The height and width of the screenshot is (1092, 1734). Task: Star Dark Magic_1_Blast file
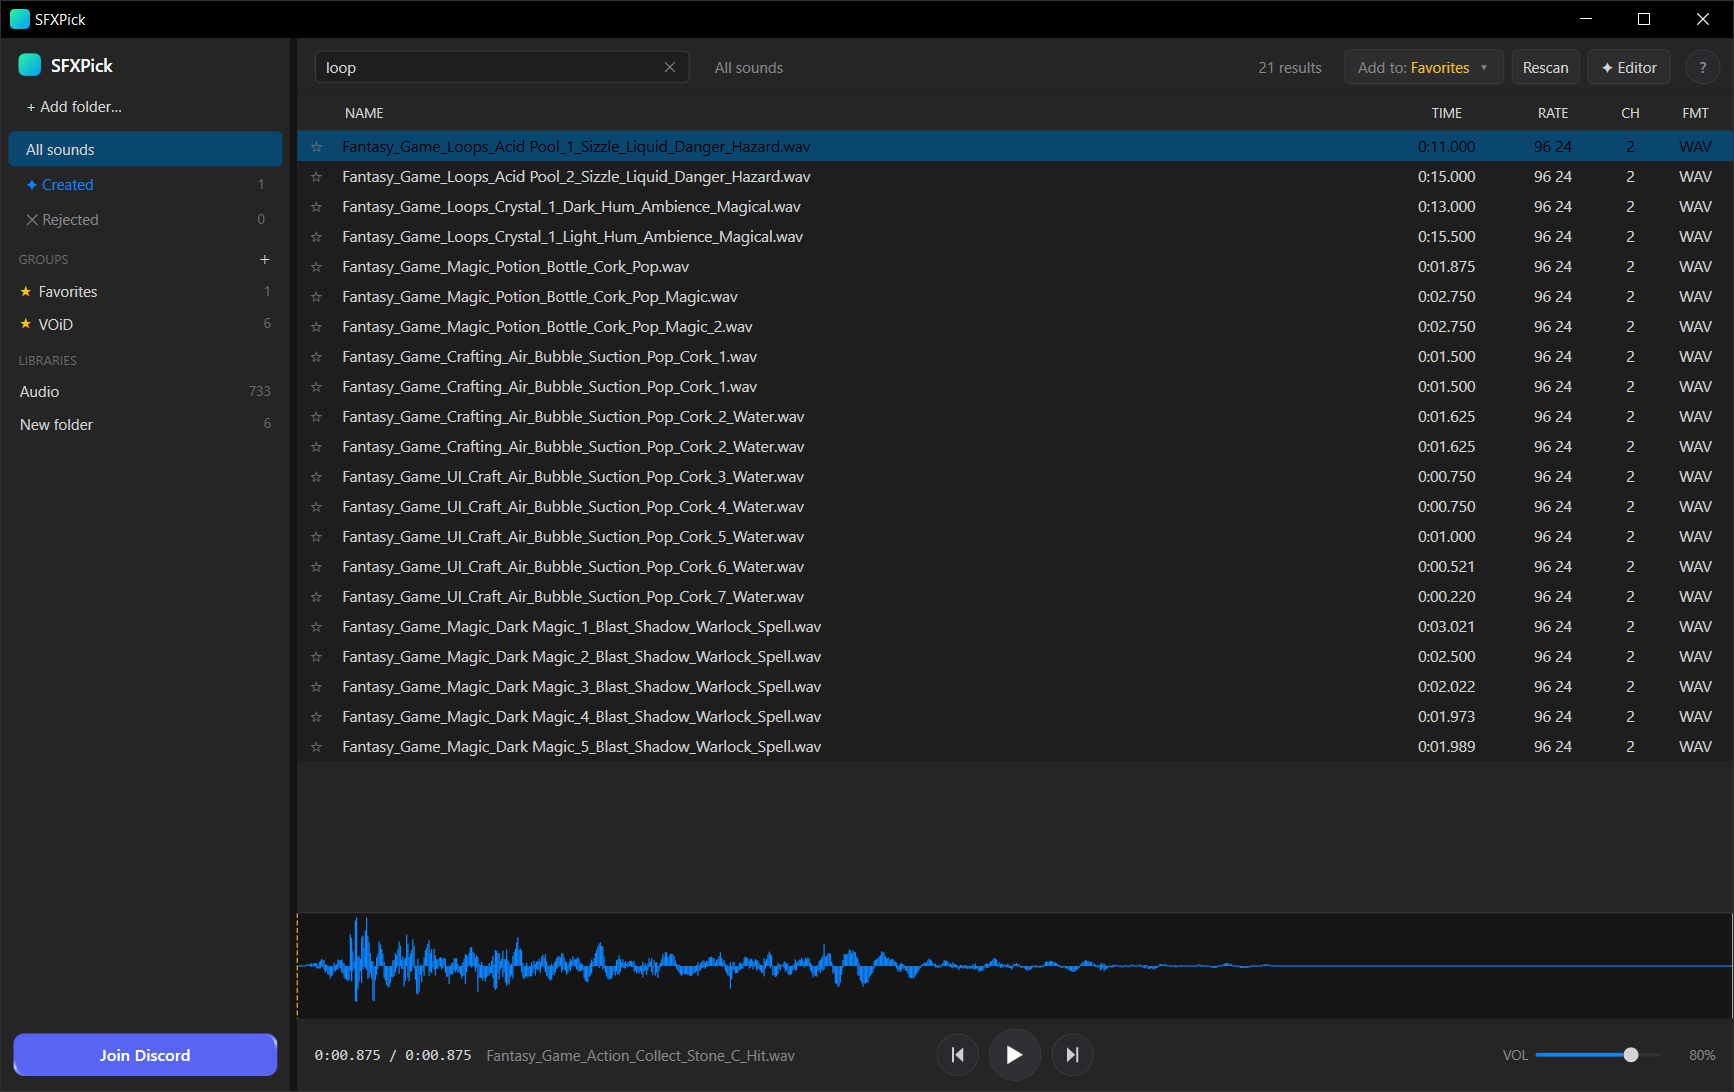pos(316,627)
